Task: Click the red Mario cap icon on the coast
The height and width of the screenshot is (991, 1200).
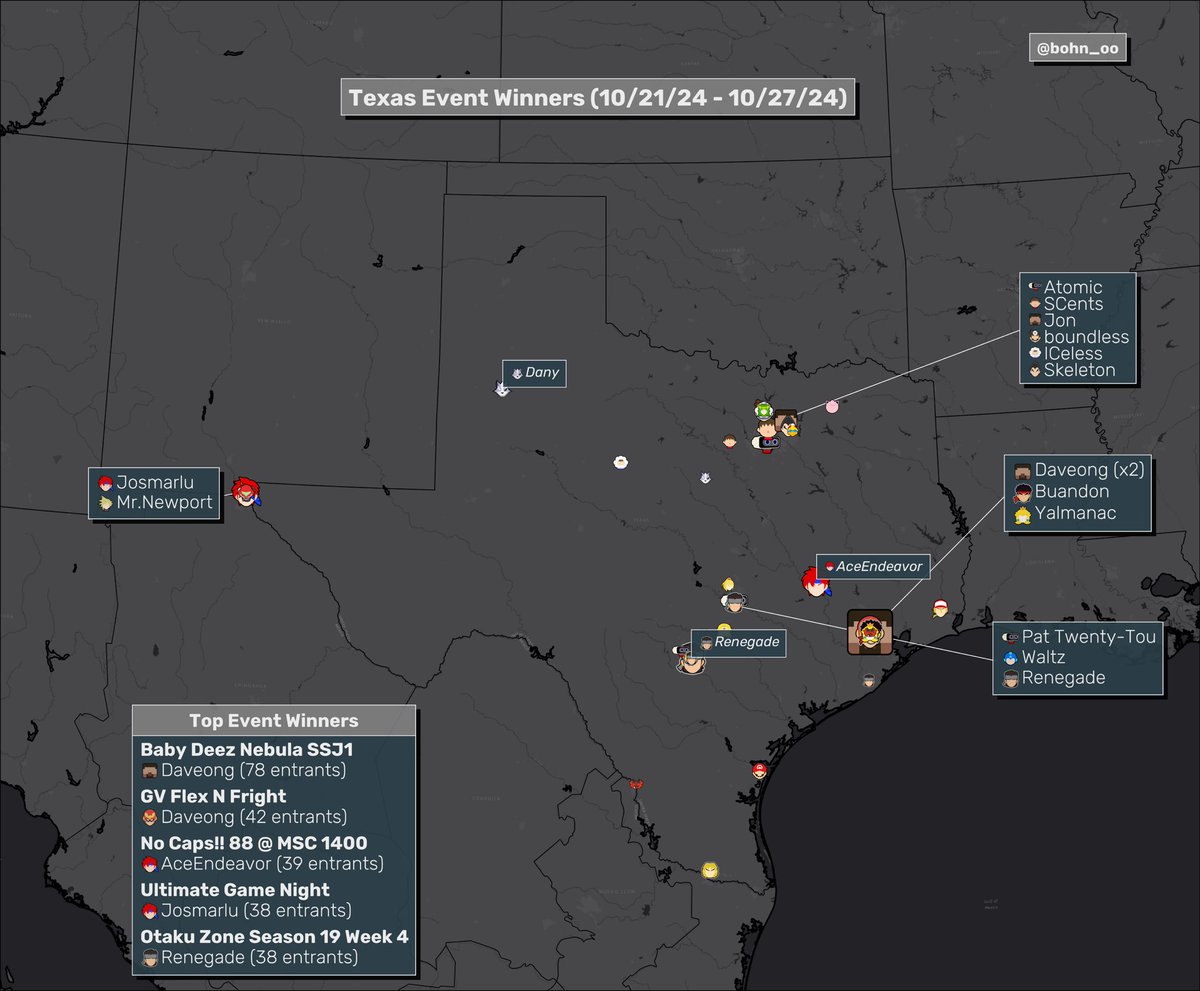Action: tap(760, 771)
